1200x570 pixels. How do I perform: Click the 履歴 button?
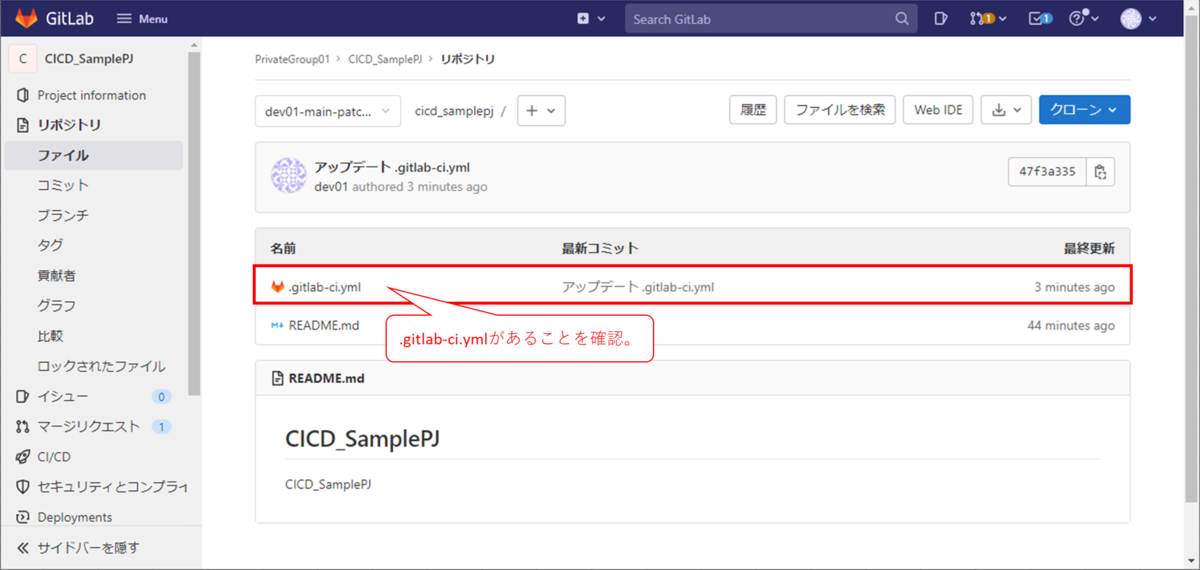pos(753,110)
